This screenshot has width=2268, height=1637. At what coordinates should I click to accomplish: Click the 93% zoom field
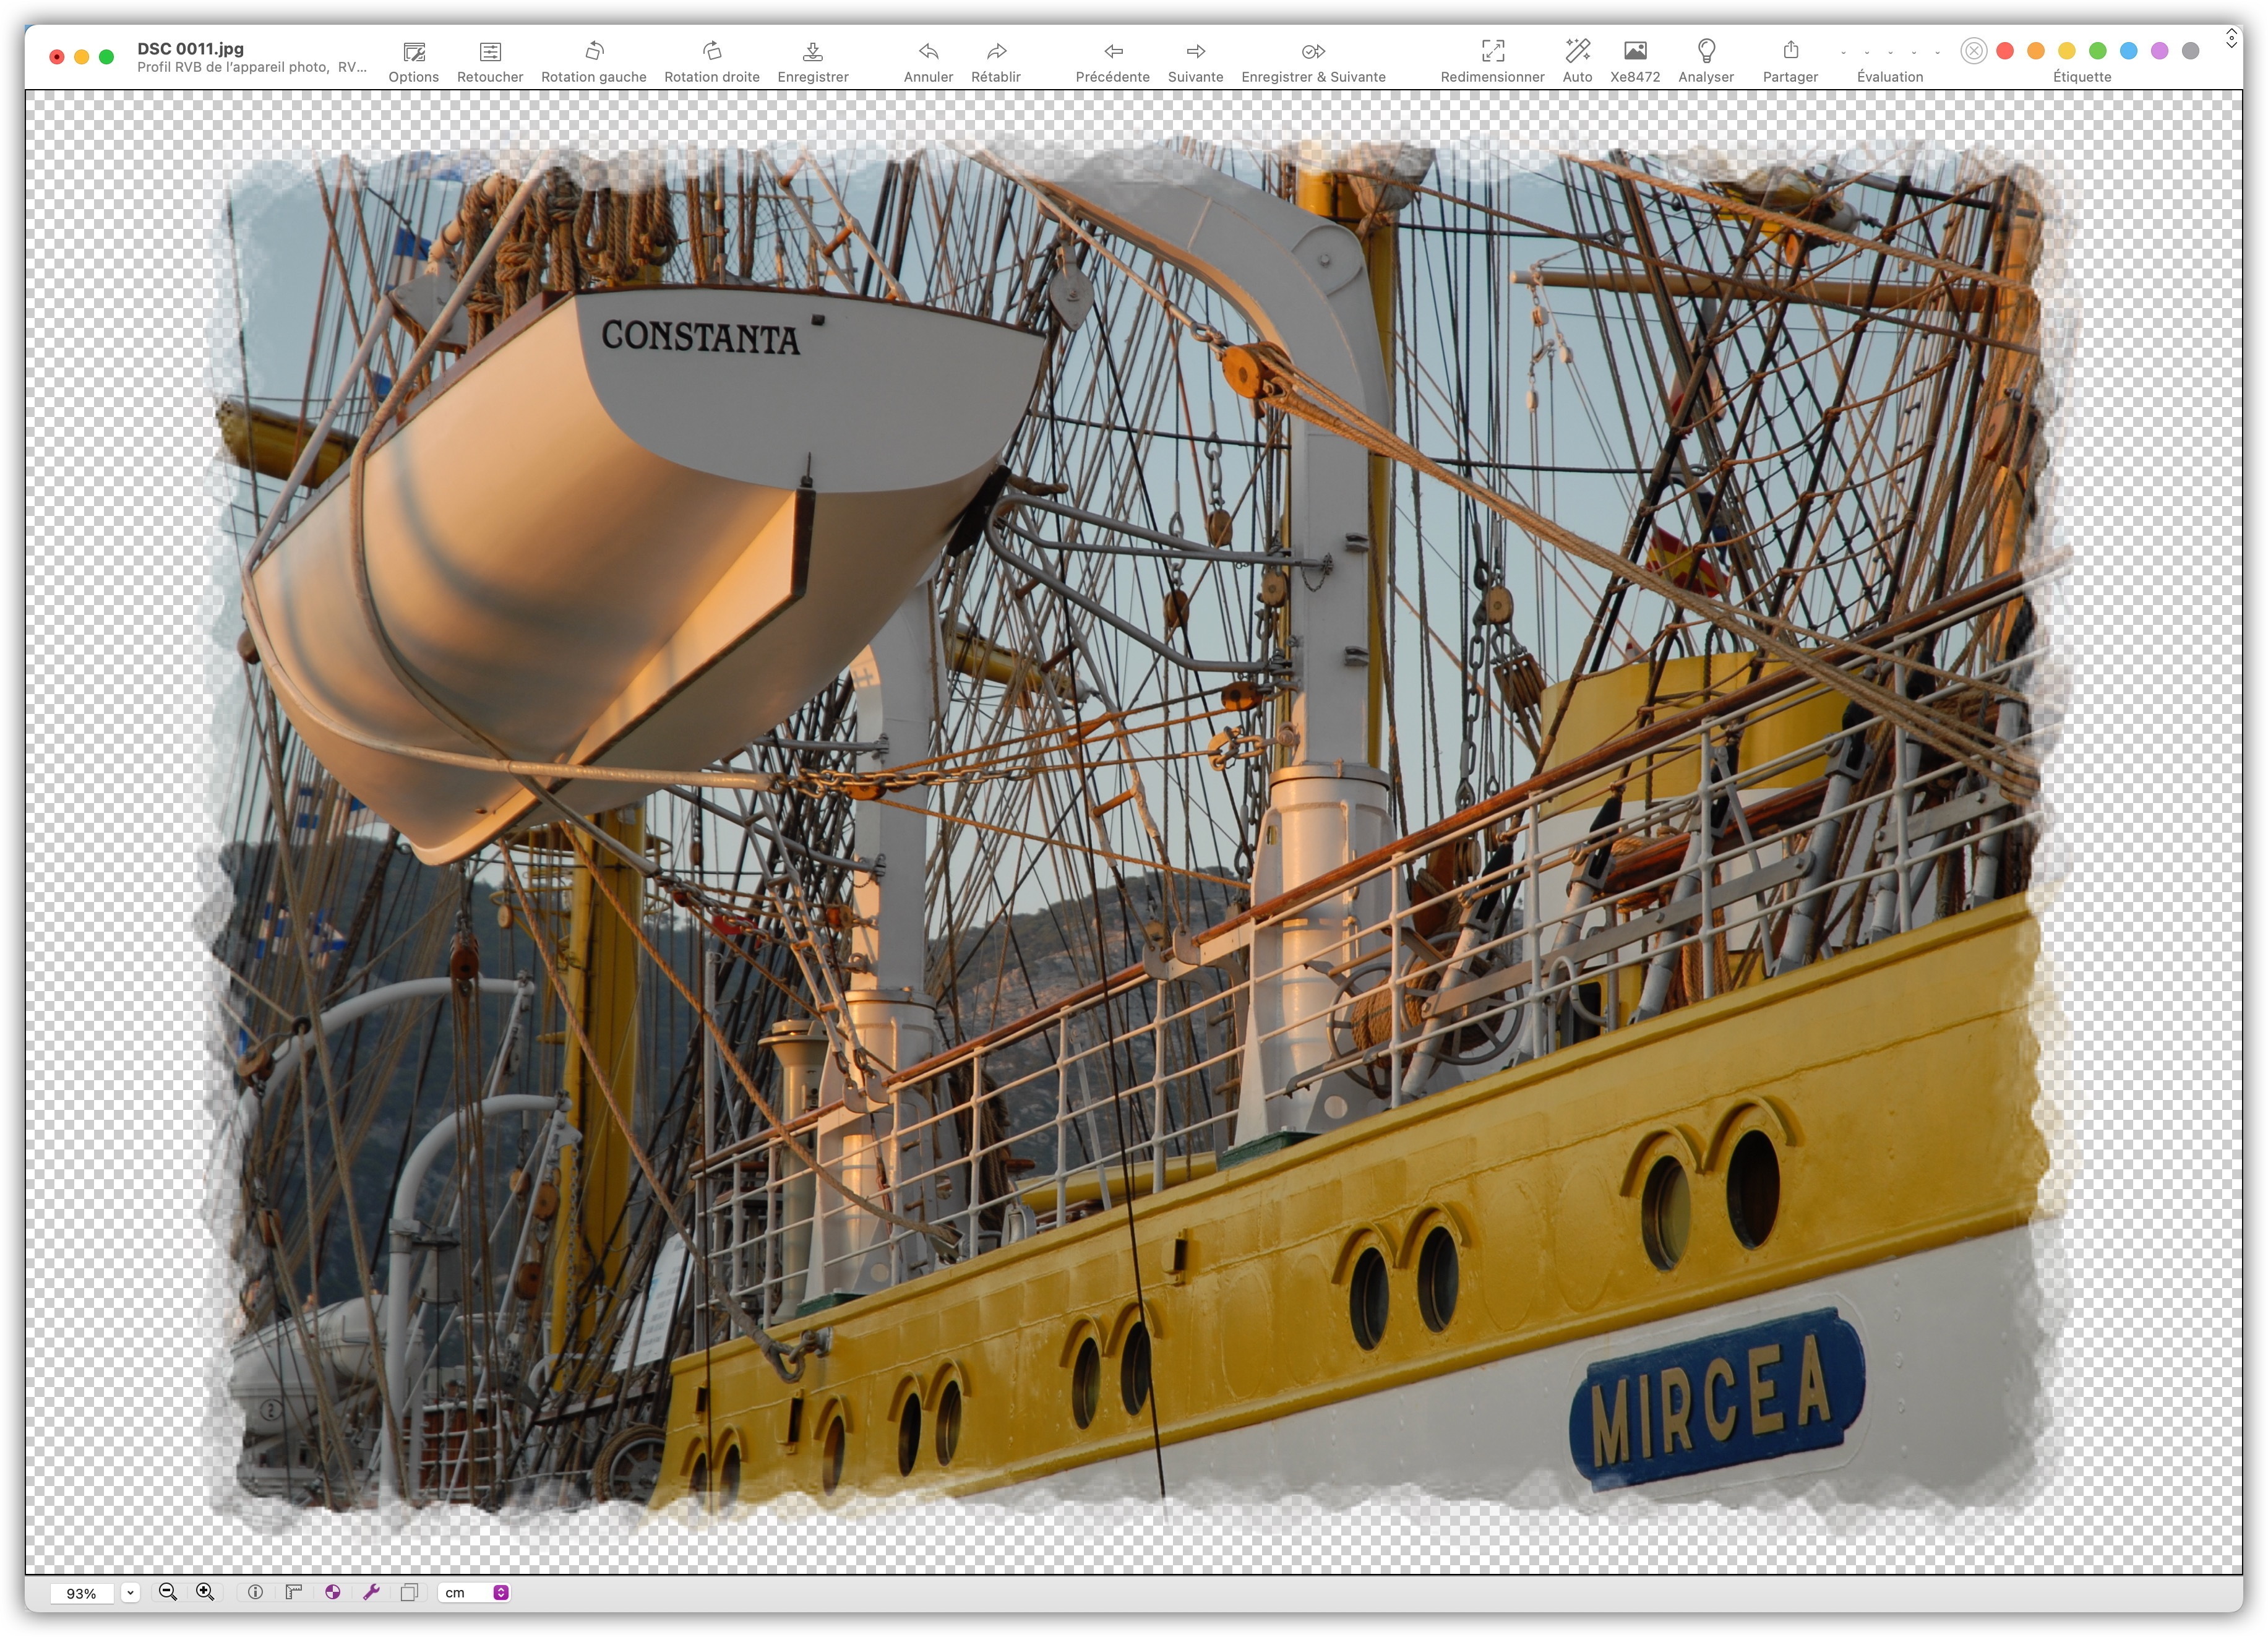pyautogui.click(x=81, y=1593)
